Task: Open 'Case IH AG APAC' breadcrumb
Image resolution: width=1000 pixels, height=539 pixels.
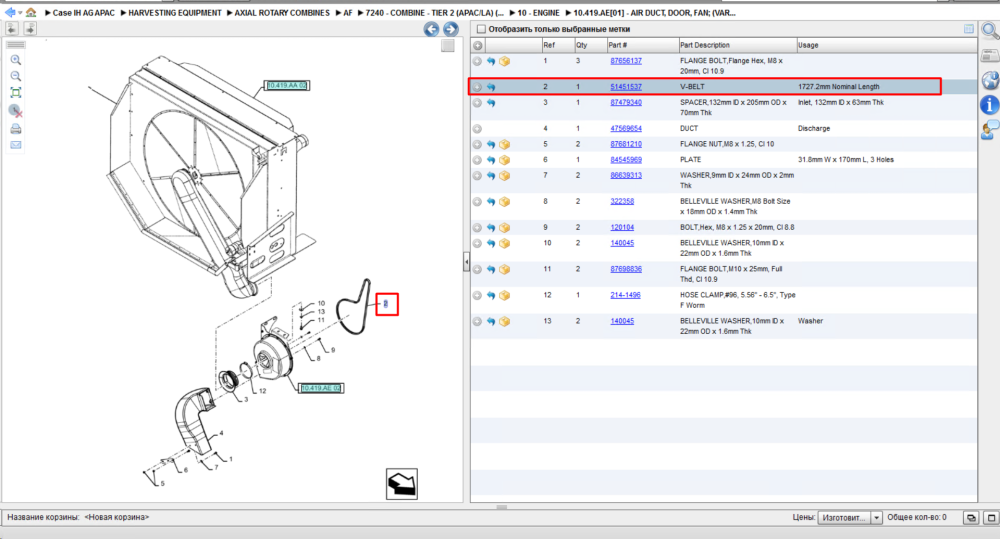Action: click(83, 13)
